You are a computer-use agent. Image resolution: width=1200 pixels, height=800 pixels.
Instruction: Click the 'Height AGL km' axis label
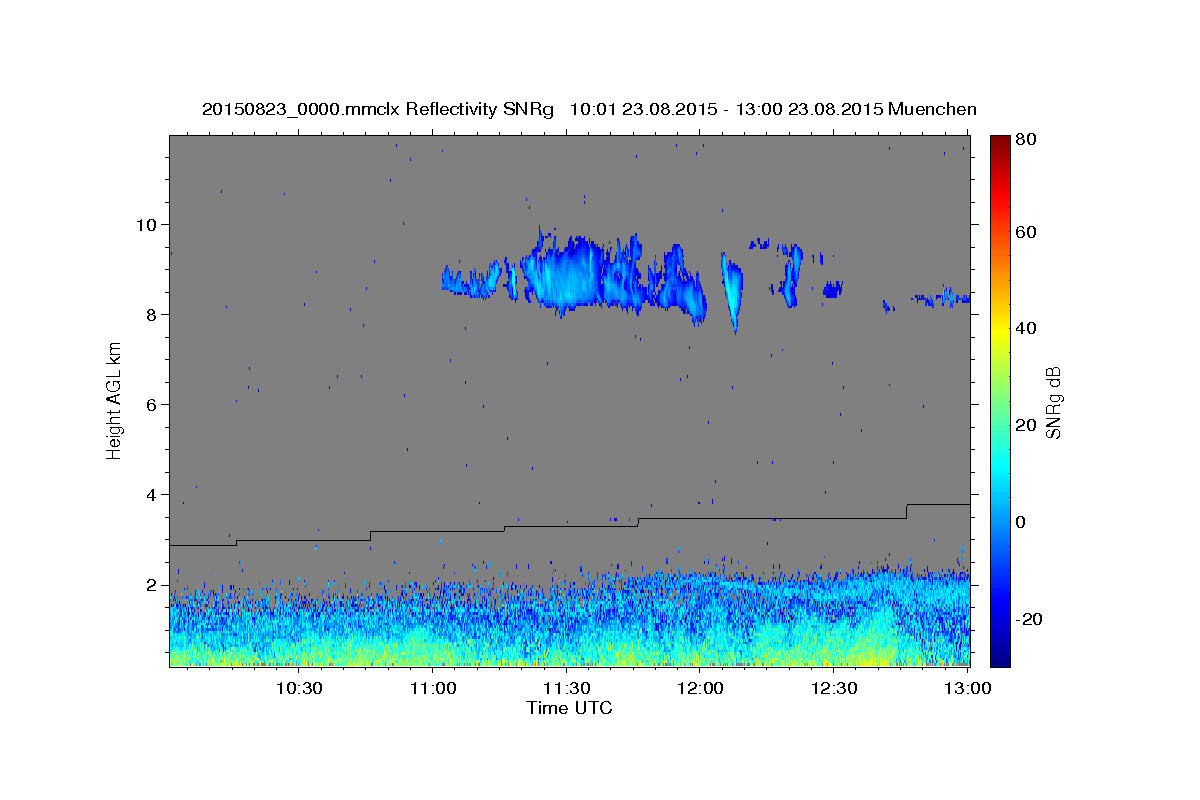pos(115,400)
